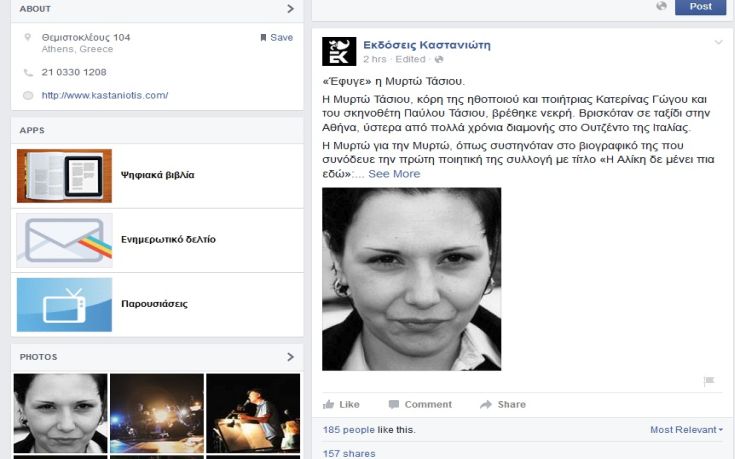Click the Share arrow icon
Viewport: 735px width, 459px height.
point(486,404)
